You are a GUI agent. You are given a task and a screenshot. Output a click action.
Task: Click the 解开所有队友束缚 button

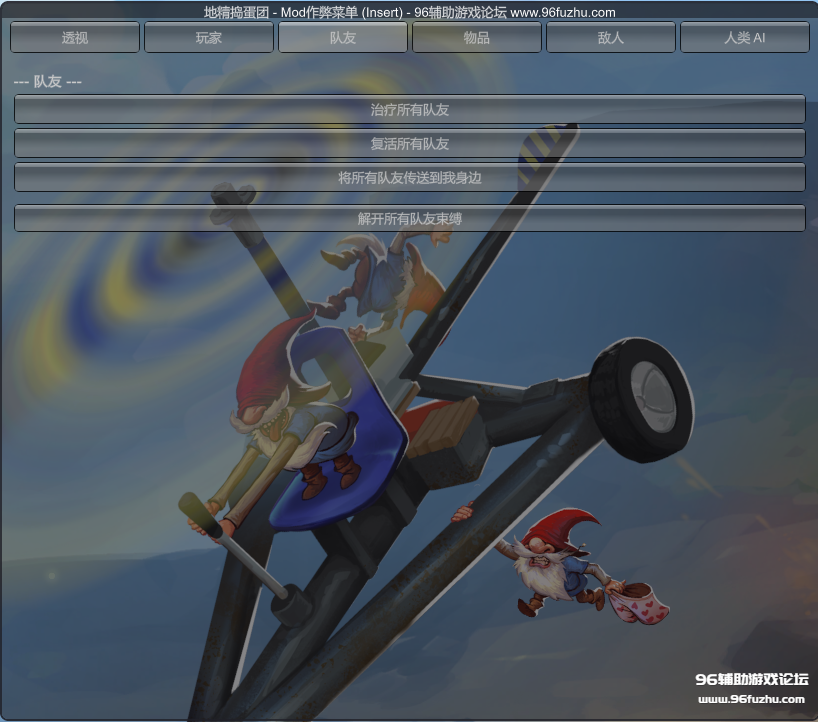point(410,218)
